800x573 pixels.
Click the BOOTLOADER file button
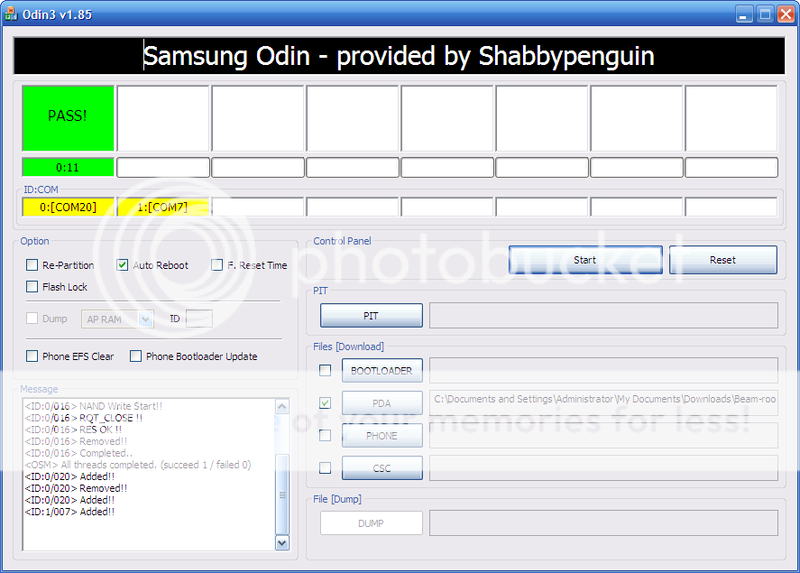[x=382, y=370]
